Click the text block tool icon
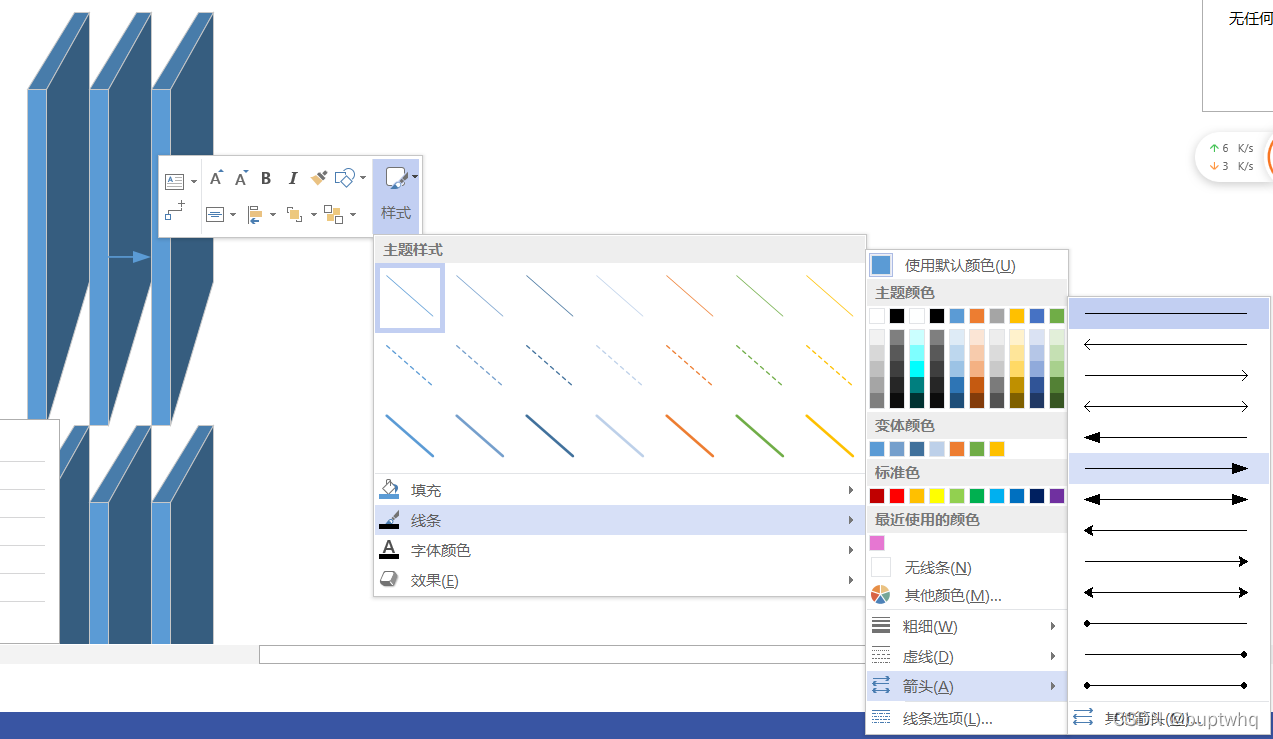The image size is (1273, 739). click(x=175, y=181)
